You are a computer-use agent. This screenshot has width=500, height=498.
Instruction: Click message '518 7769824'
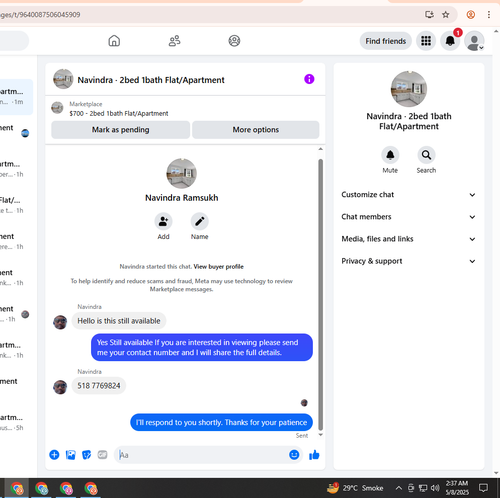click(x=99, y=386)
